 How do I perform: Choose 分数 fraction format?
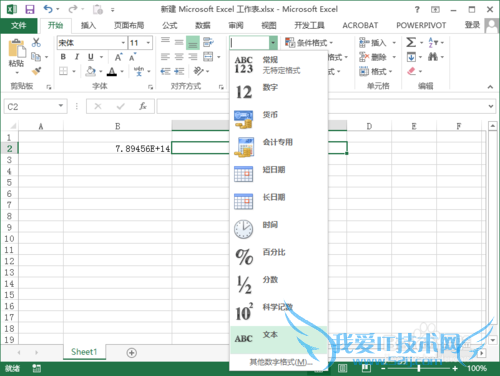(279, 284)
